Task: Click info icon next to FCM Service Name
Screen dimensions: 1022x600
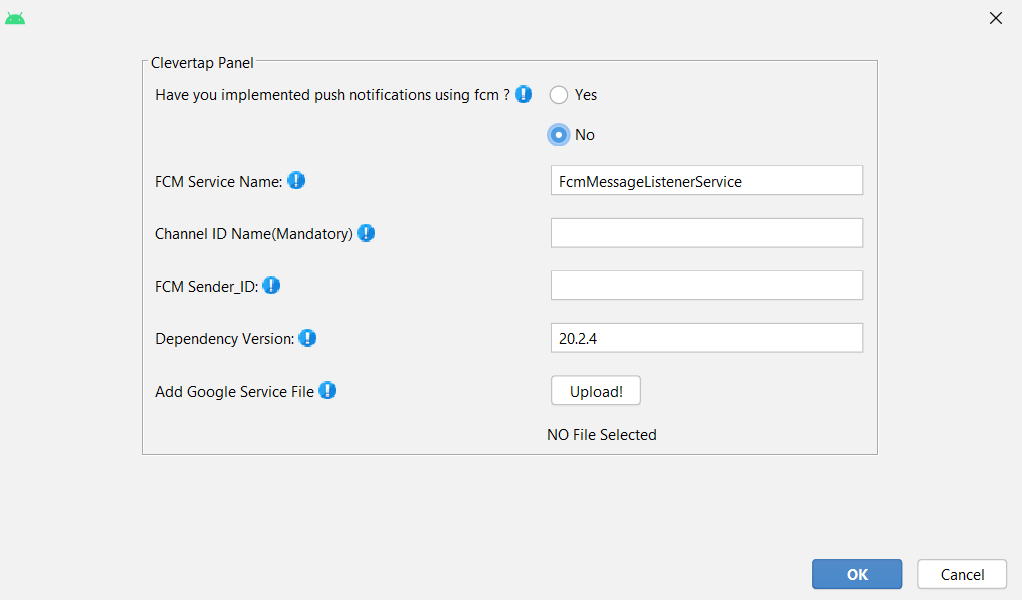Action: (x=296, y=180)
